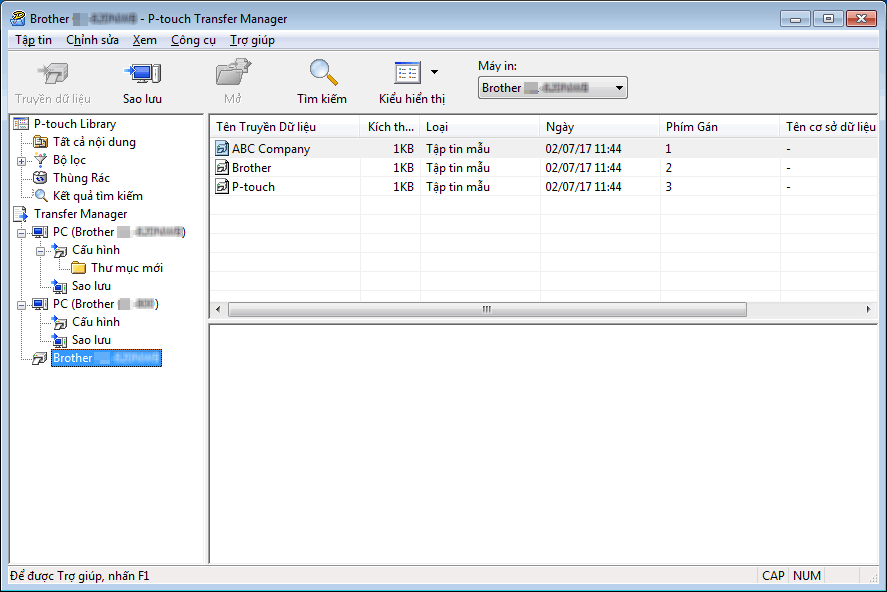
Task: Open Kết quả tìm kiếm in tree
Action: (x=97, y=196)
